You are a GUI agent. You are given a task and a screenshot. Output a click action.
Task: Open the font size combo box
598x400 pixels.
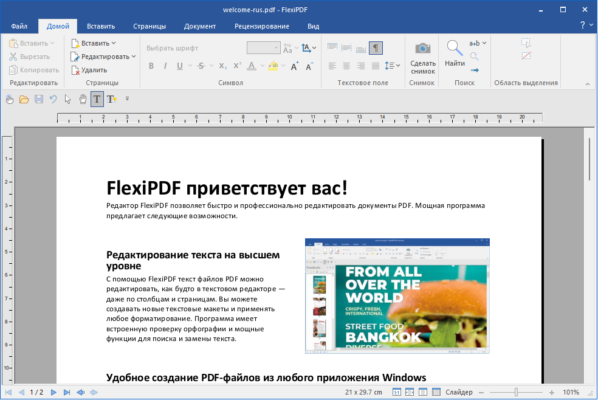click(x=263, y=48)
